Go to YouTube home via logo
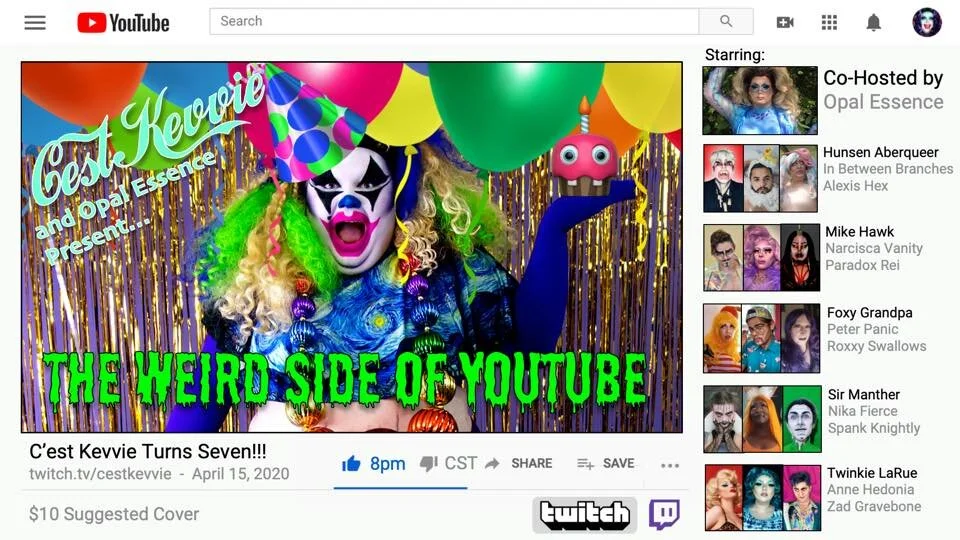 123,23
